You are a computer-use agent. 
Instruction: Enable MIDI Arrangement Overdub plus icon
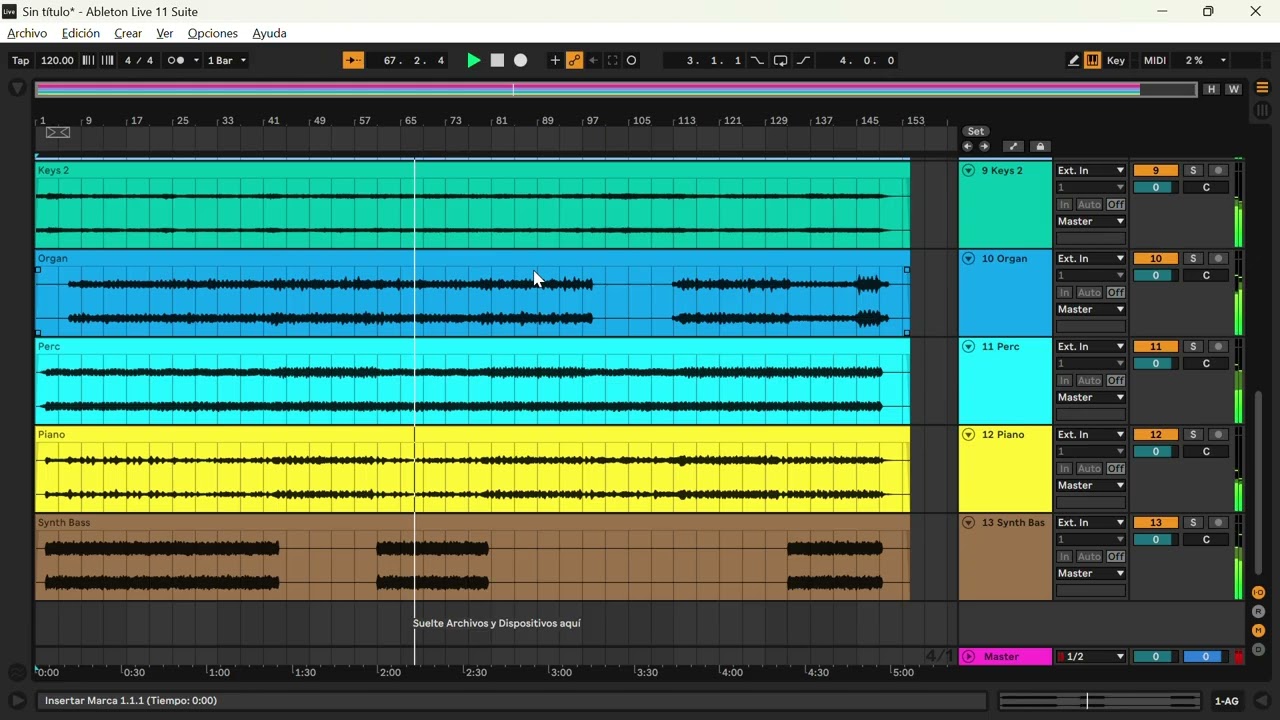(555, 60)
